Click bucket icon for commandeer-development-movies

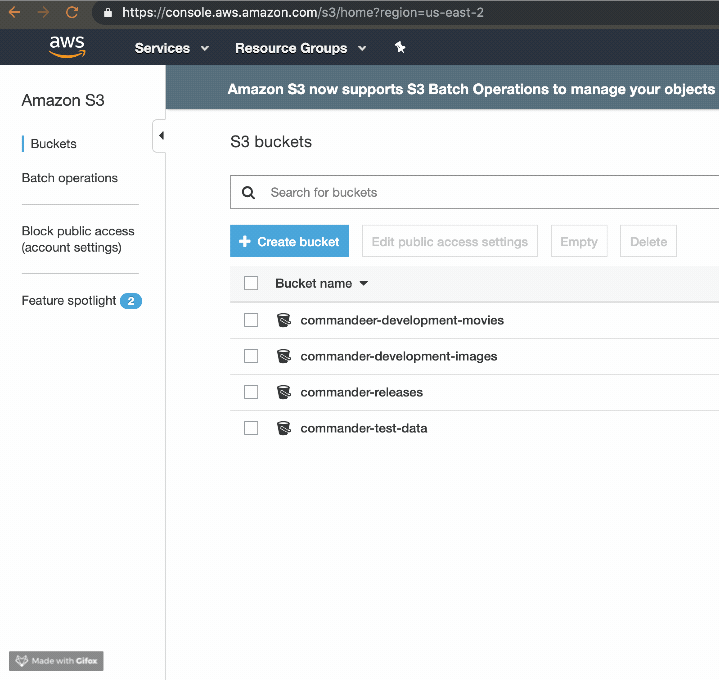tap(284, 320)
